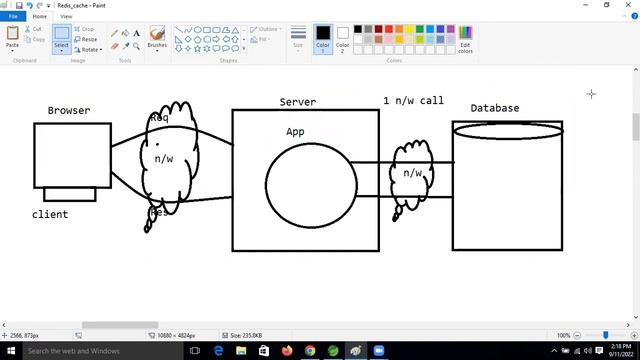Image resolution: width=640 pixels, height=360 pixels.
Task: Pick the yellow color swatch
Action: pos(409,29)
